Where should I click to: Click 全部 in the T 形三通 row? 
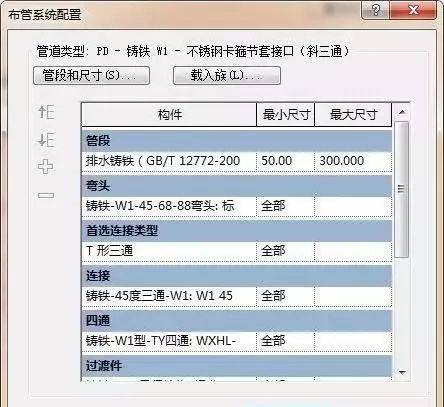(285, 251)
